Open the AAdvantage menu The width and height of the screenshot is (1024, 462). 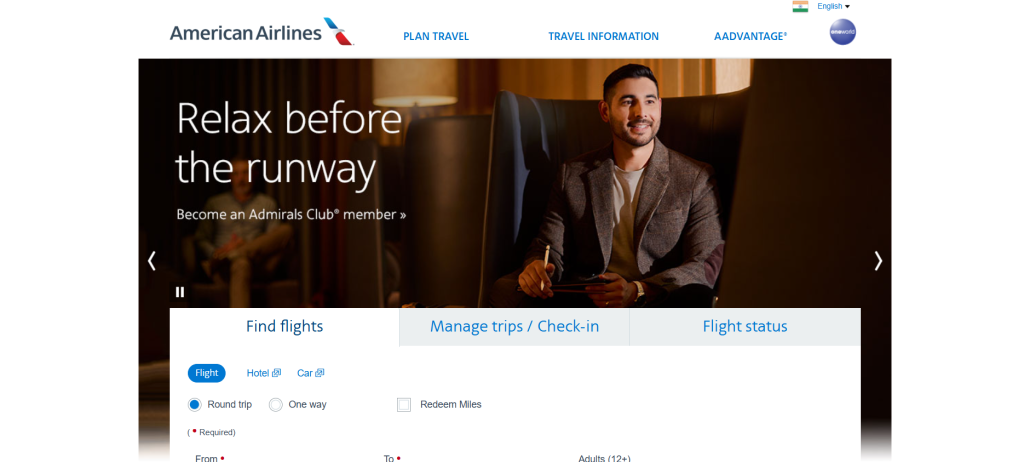(750, 37)
